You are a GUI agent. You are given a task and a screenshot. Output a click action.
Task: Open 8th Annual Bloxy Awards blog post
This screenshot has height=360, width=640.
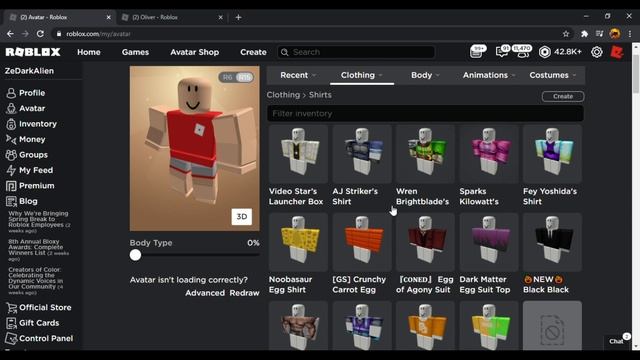[x=38, y=250]
